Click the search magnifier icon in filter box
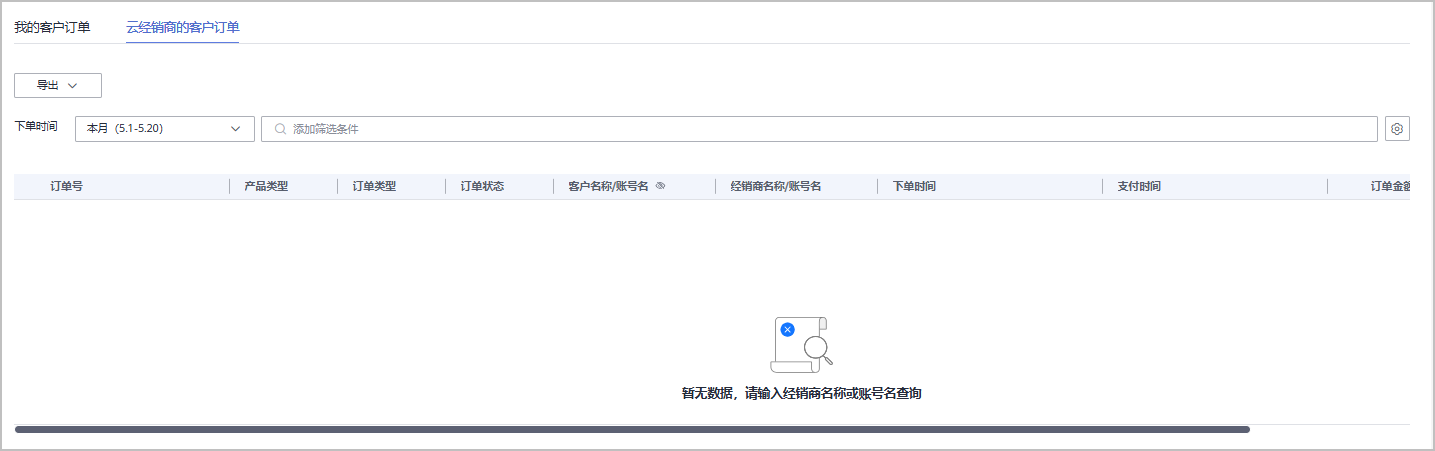The width and height of the screenshot is (1435, 451). click(x=281, y=129)
